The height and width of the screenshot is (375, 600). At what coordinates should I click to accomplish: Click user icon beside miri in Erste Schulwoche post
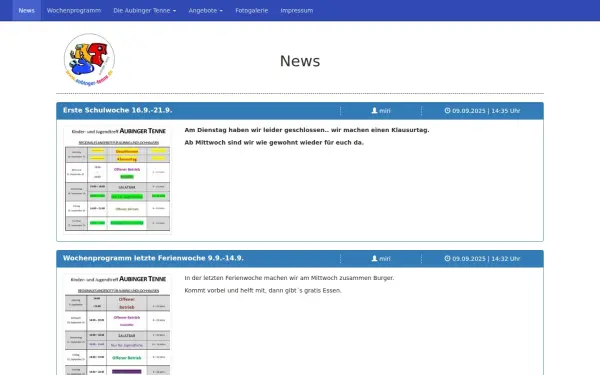374,111
